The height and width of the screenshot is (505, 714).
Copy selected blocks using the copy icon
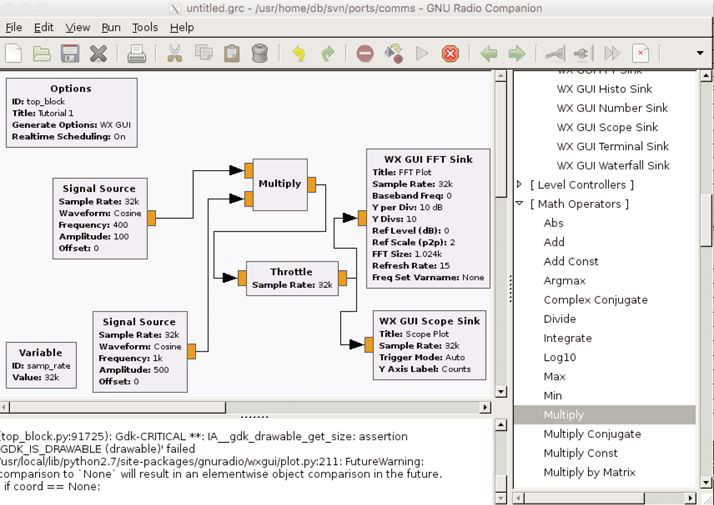tap(204, 53)
